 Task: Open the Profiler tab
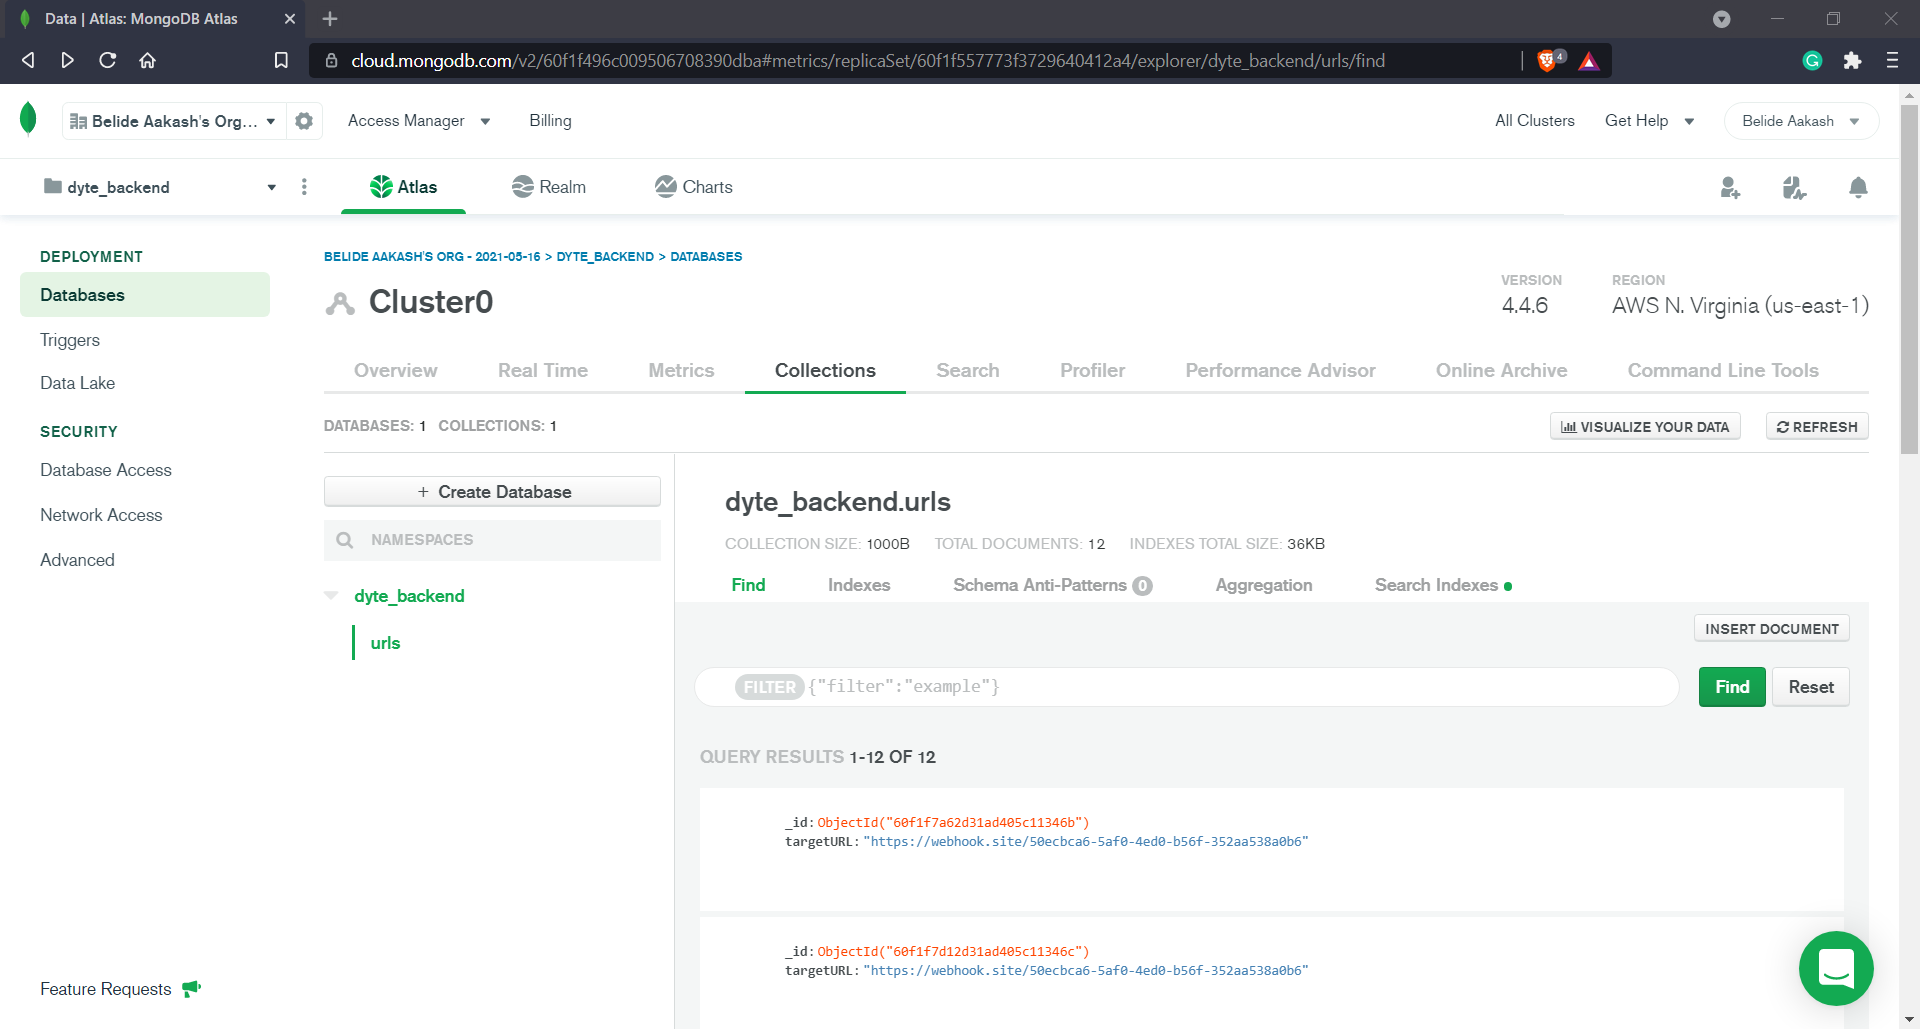(1092, 370)
